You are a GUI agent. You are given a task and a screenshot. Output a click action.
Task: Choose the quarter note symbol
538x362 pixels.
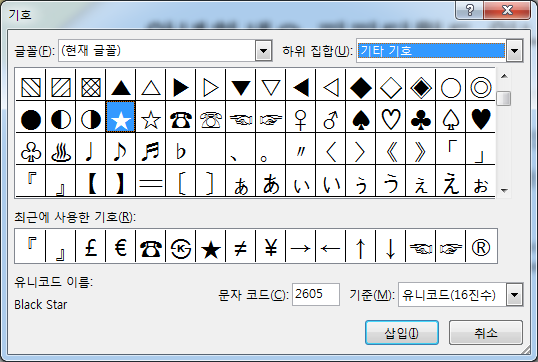point(91,151)
